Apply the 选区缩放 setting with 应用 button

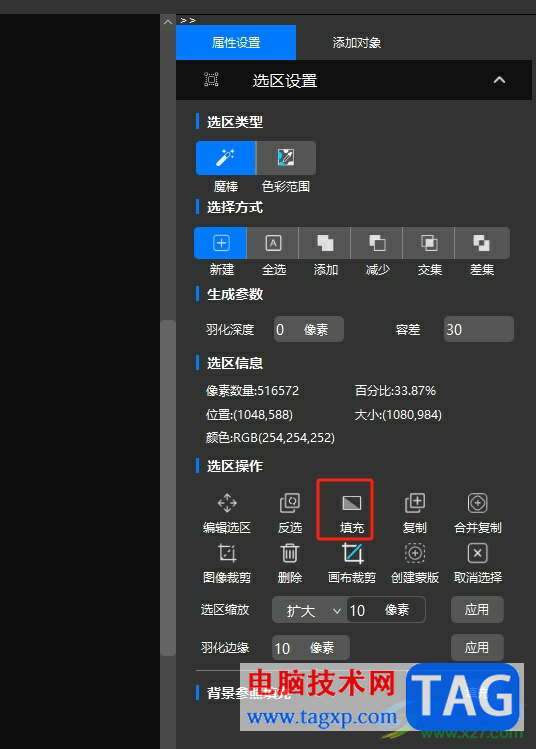477,610
